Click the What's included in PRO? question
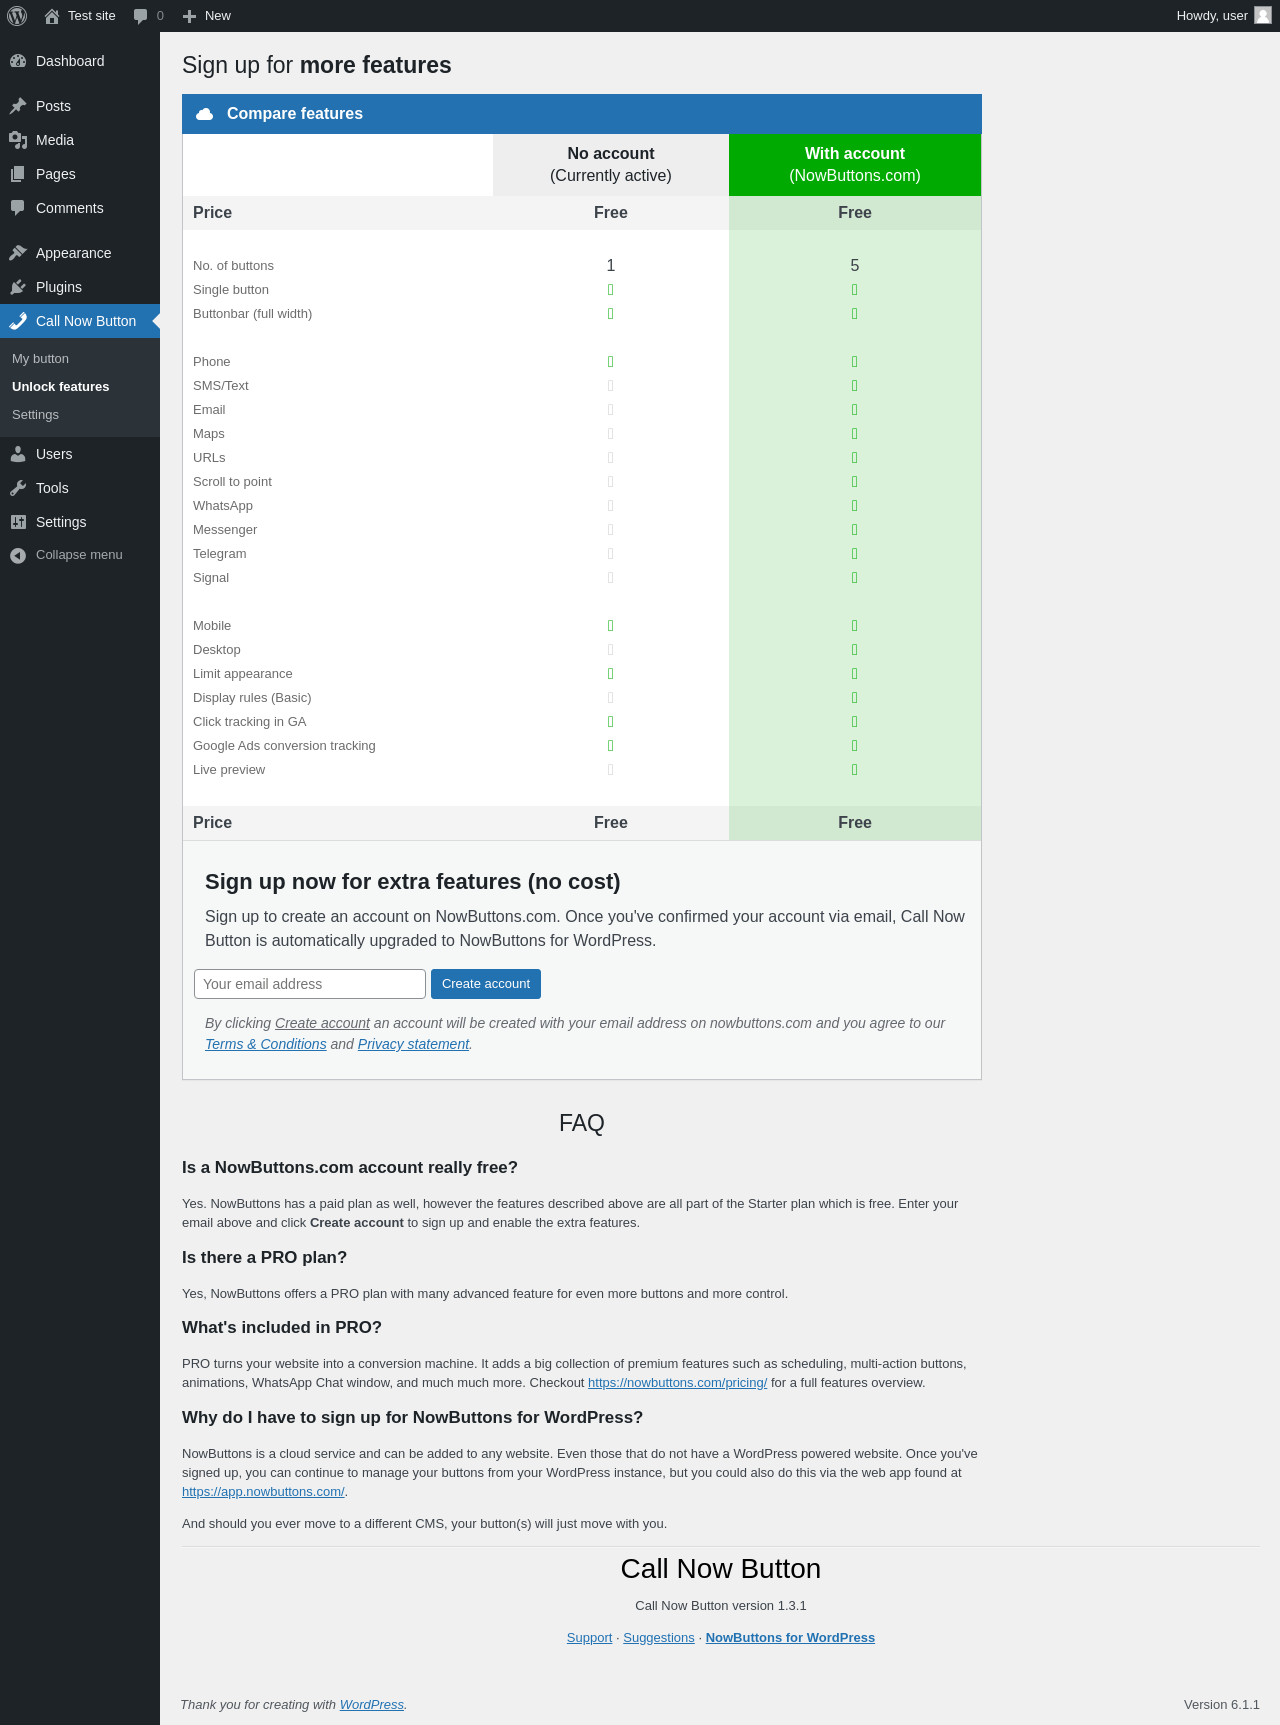This screenshot has width=1280, height=1725. (282, 1328)
